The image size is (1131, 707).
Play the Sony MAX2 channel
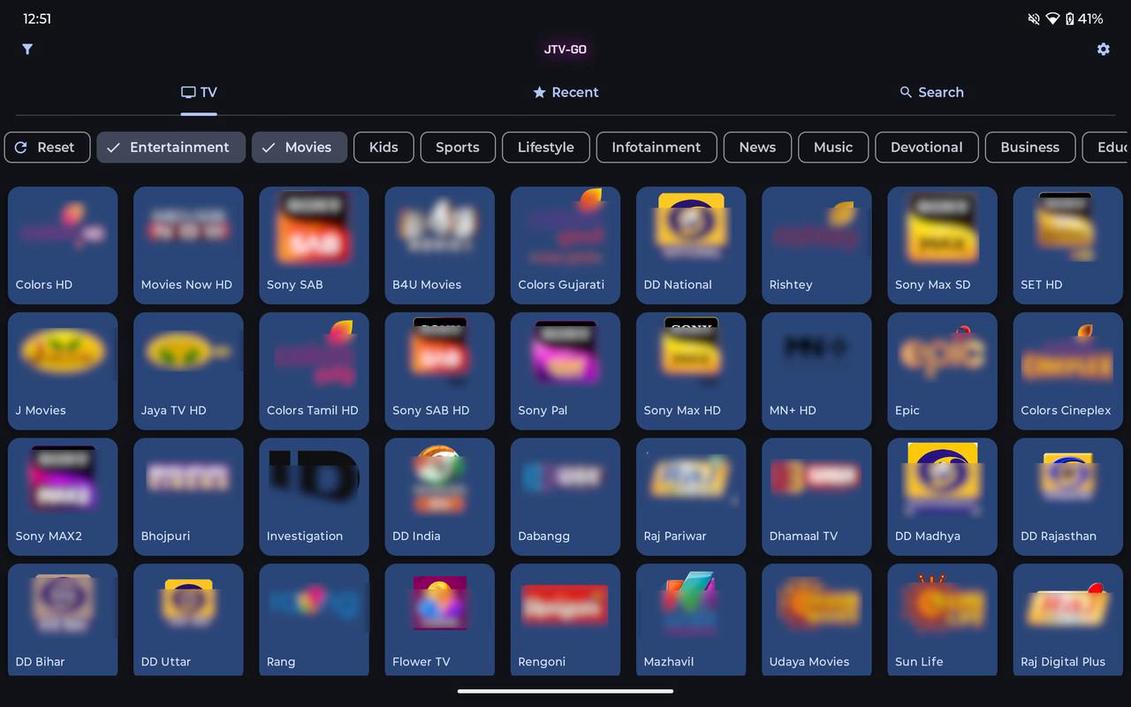coord(63,496)
